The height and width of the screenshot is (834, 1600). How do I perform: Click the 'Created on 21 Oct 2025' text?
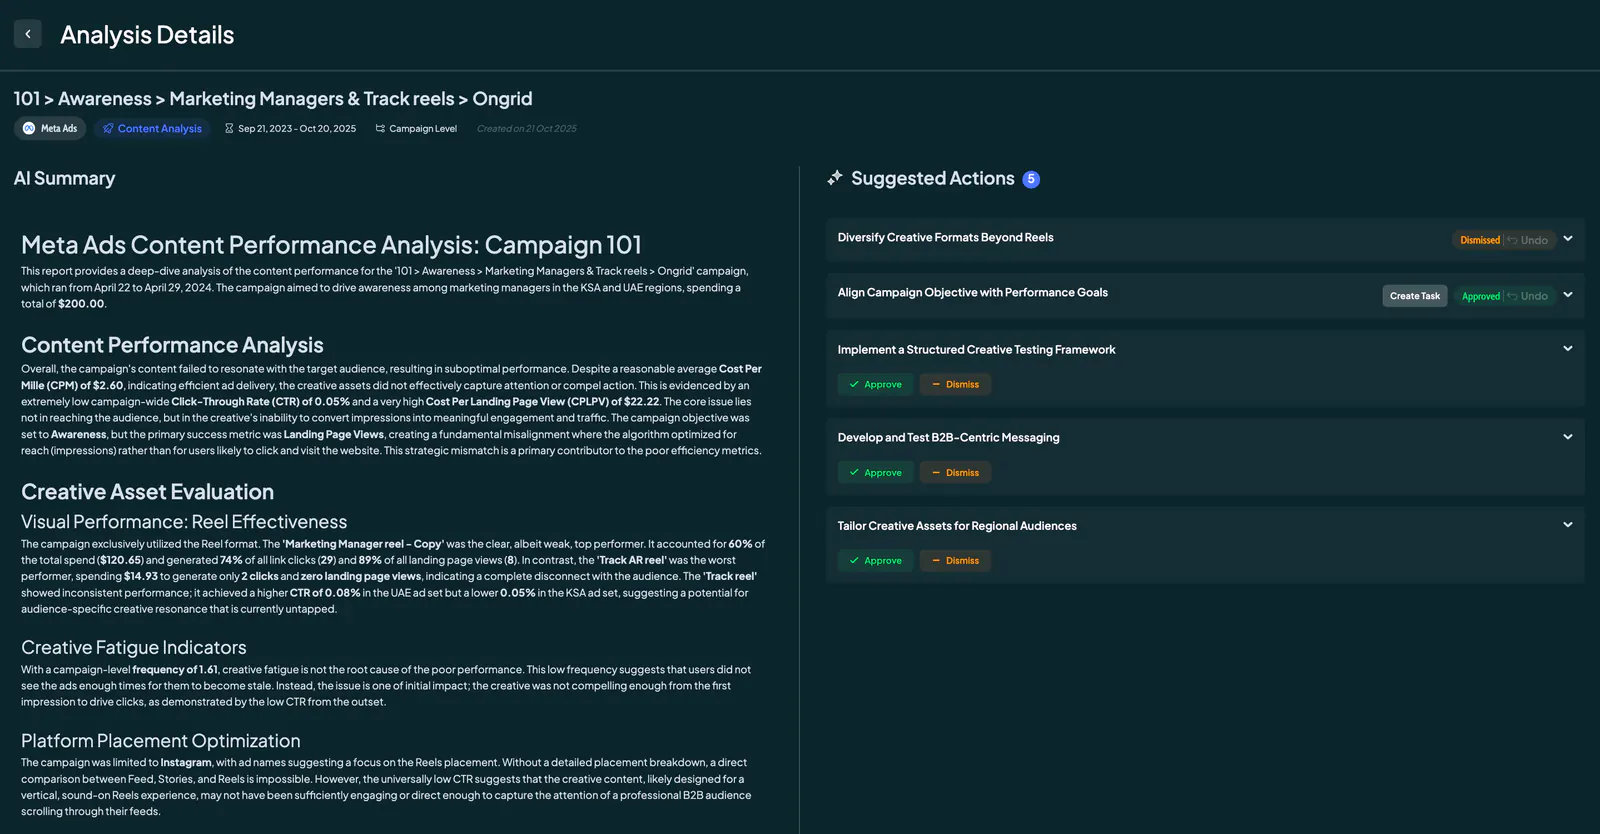[x=527, y=128]
